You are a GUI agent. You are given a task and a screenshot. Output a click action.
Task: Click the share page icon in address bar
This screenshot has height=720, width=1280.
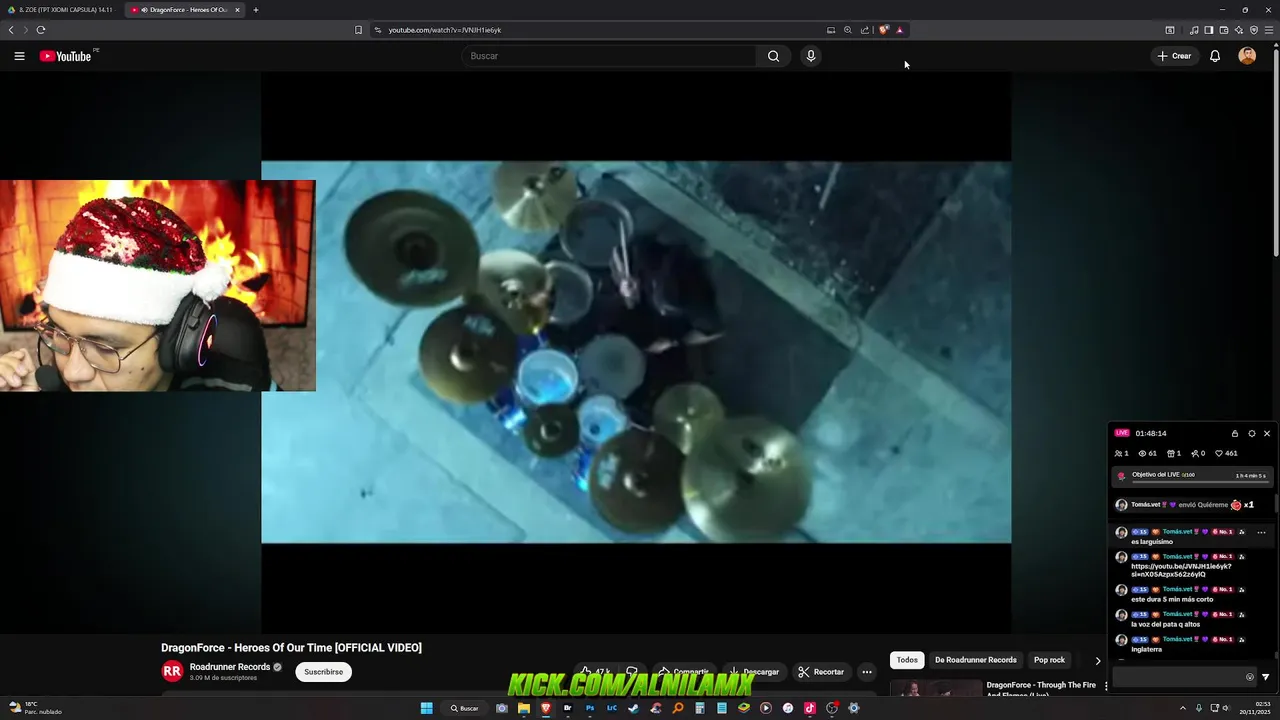tap(865, 30)
